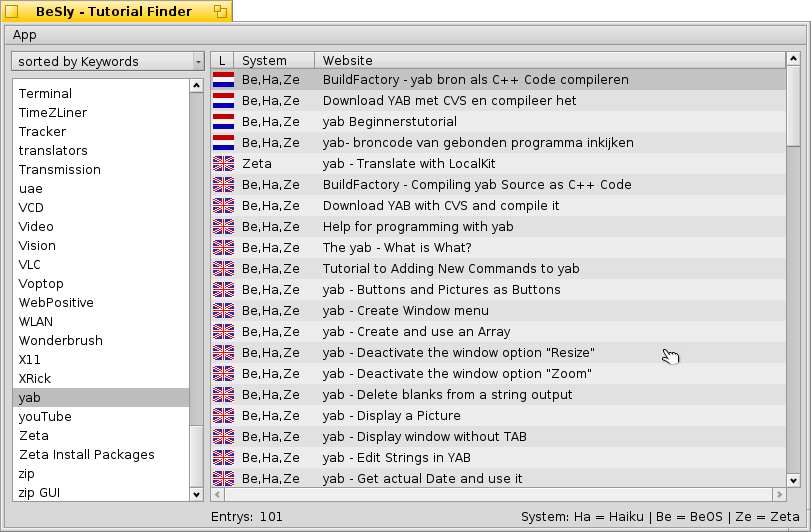Select the yab keyword

[101, 398]
